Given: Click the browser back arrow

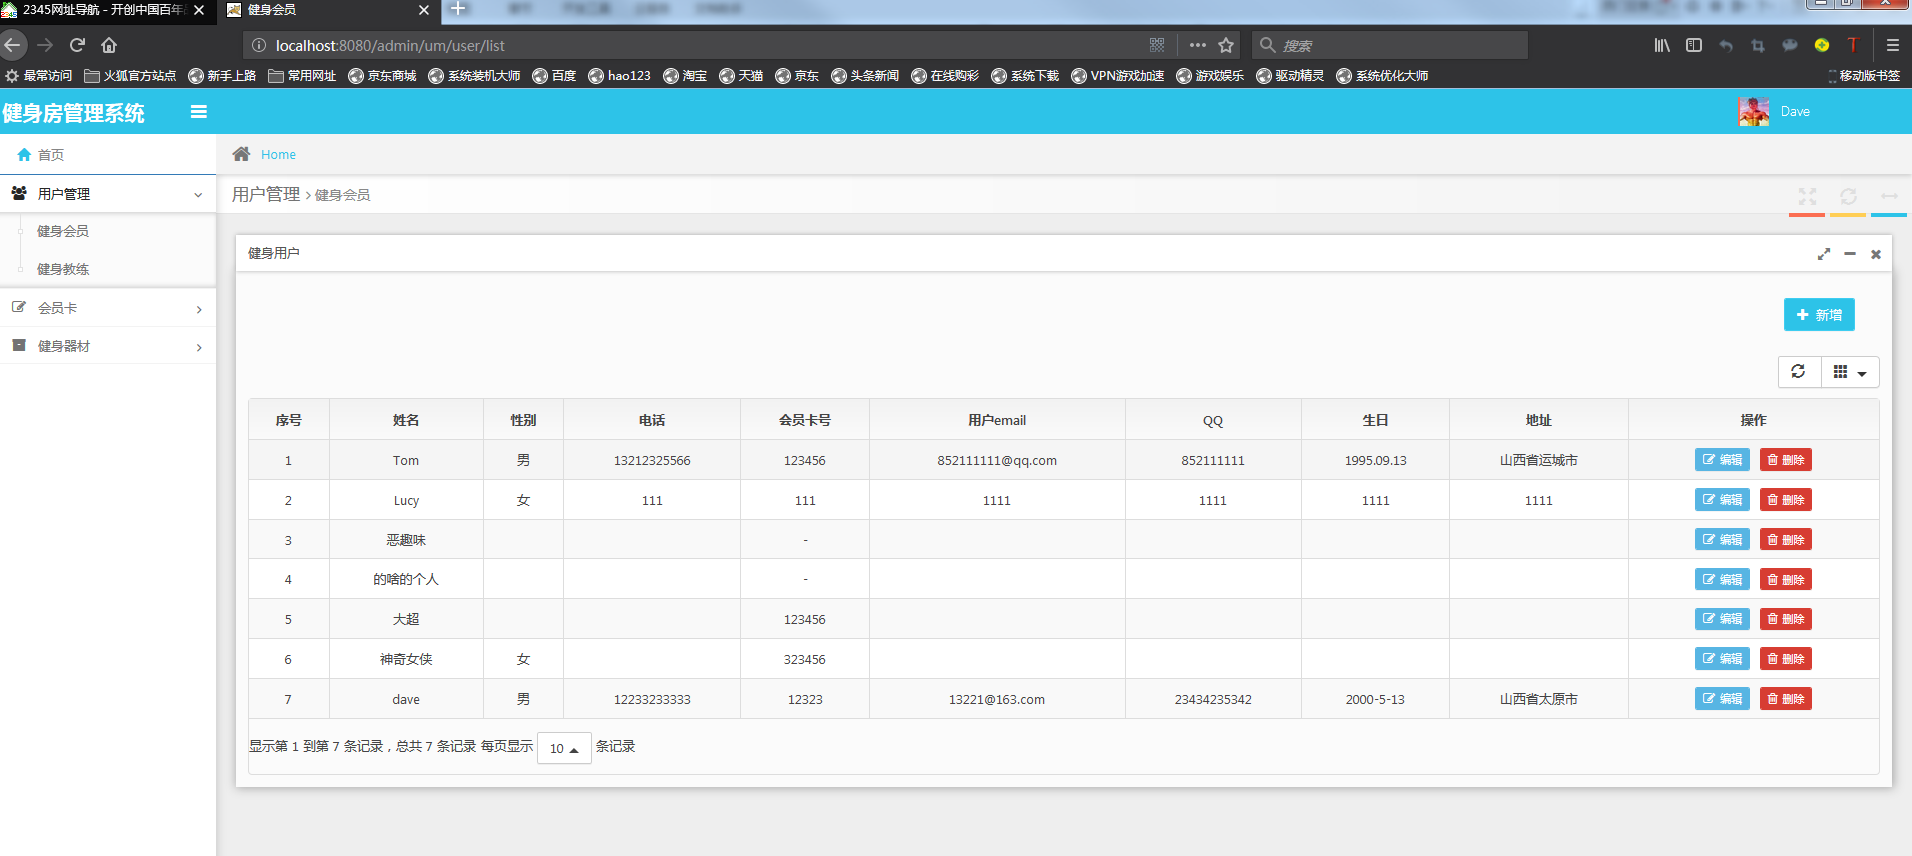Looking at the screenshot, I should pyautogui.click(x=13, y=45).
